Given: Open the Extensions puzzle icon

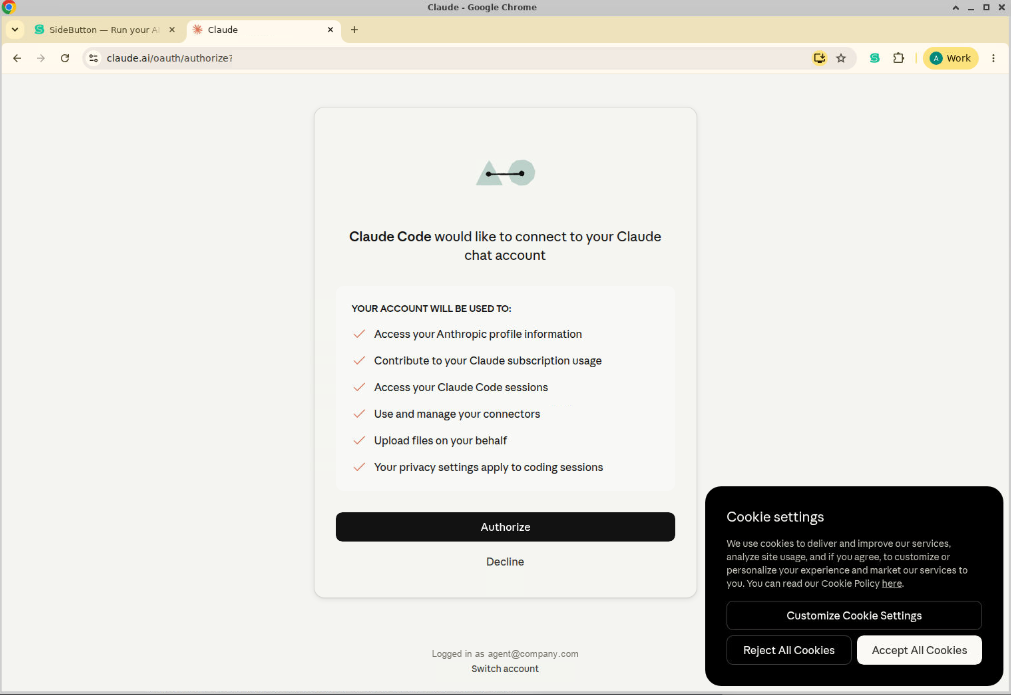Looking at the screenshot, I should click(898, 58).
